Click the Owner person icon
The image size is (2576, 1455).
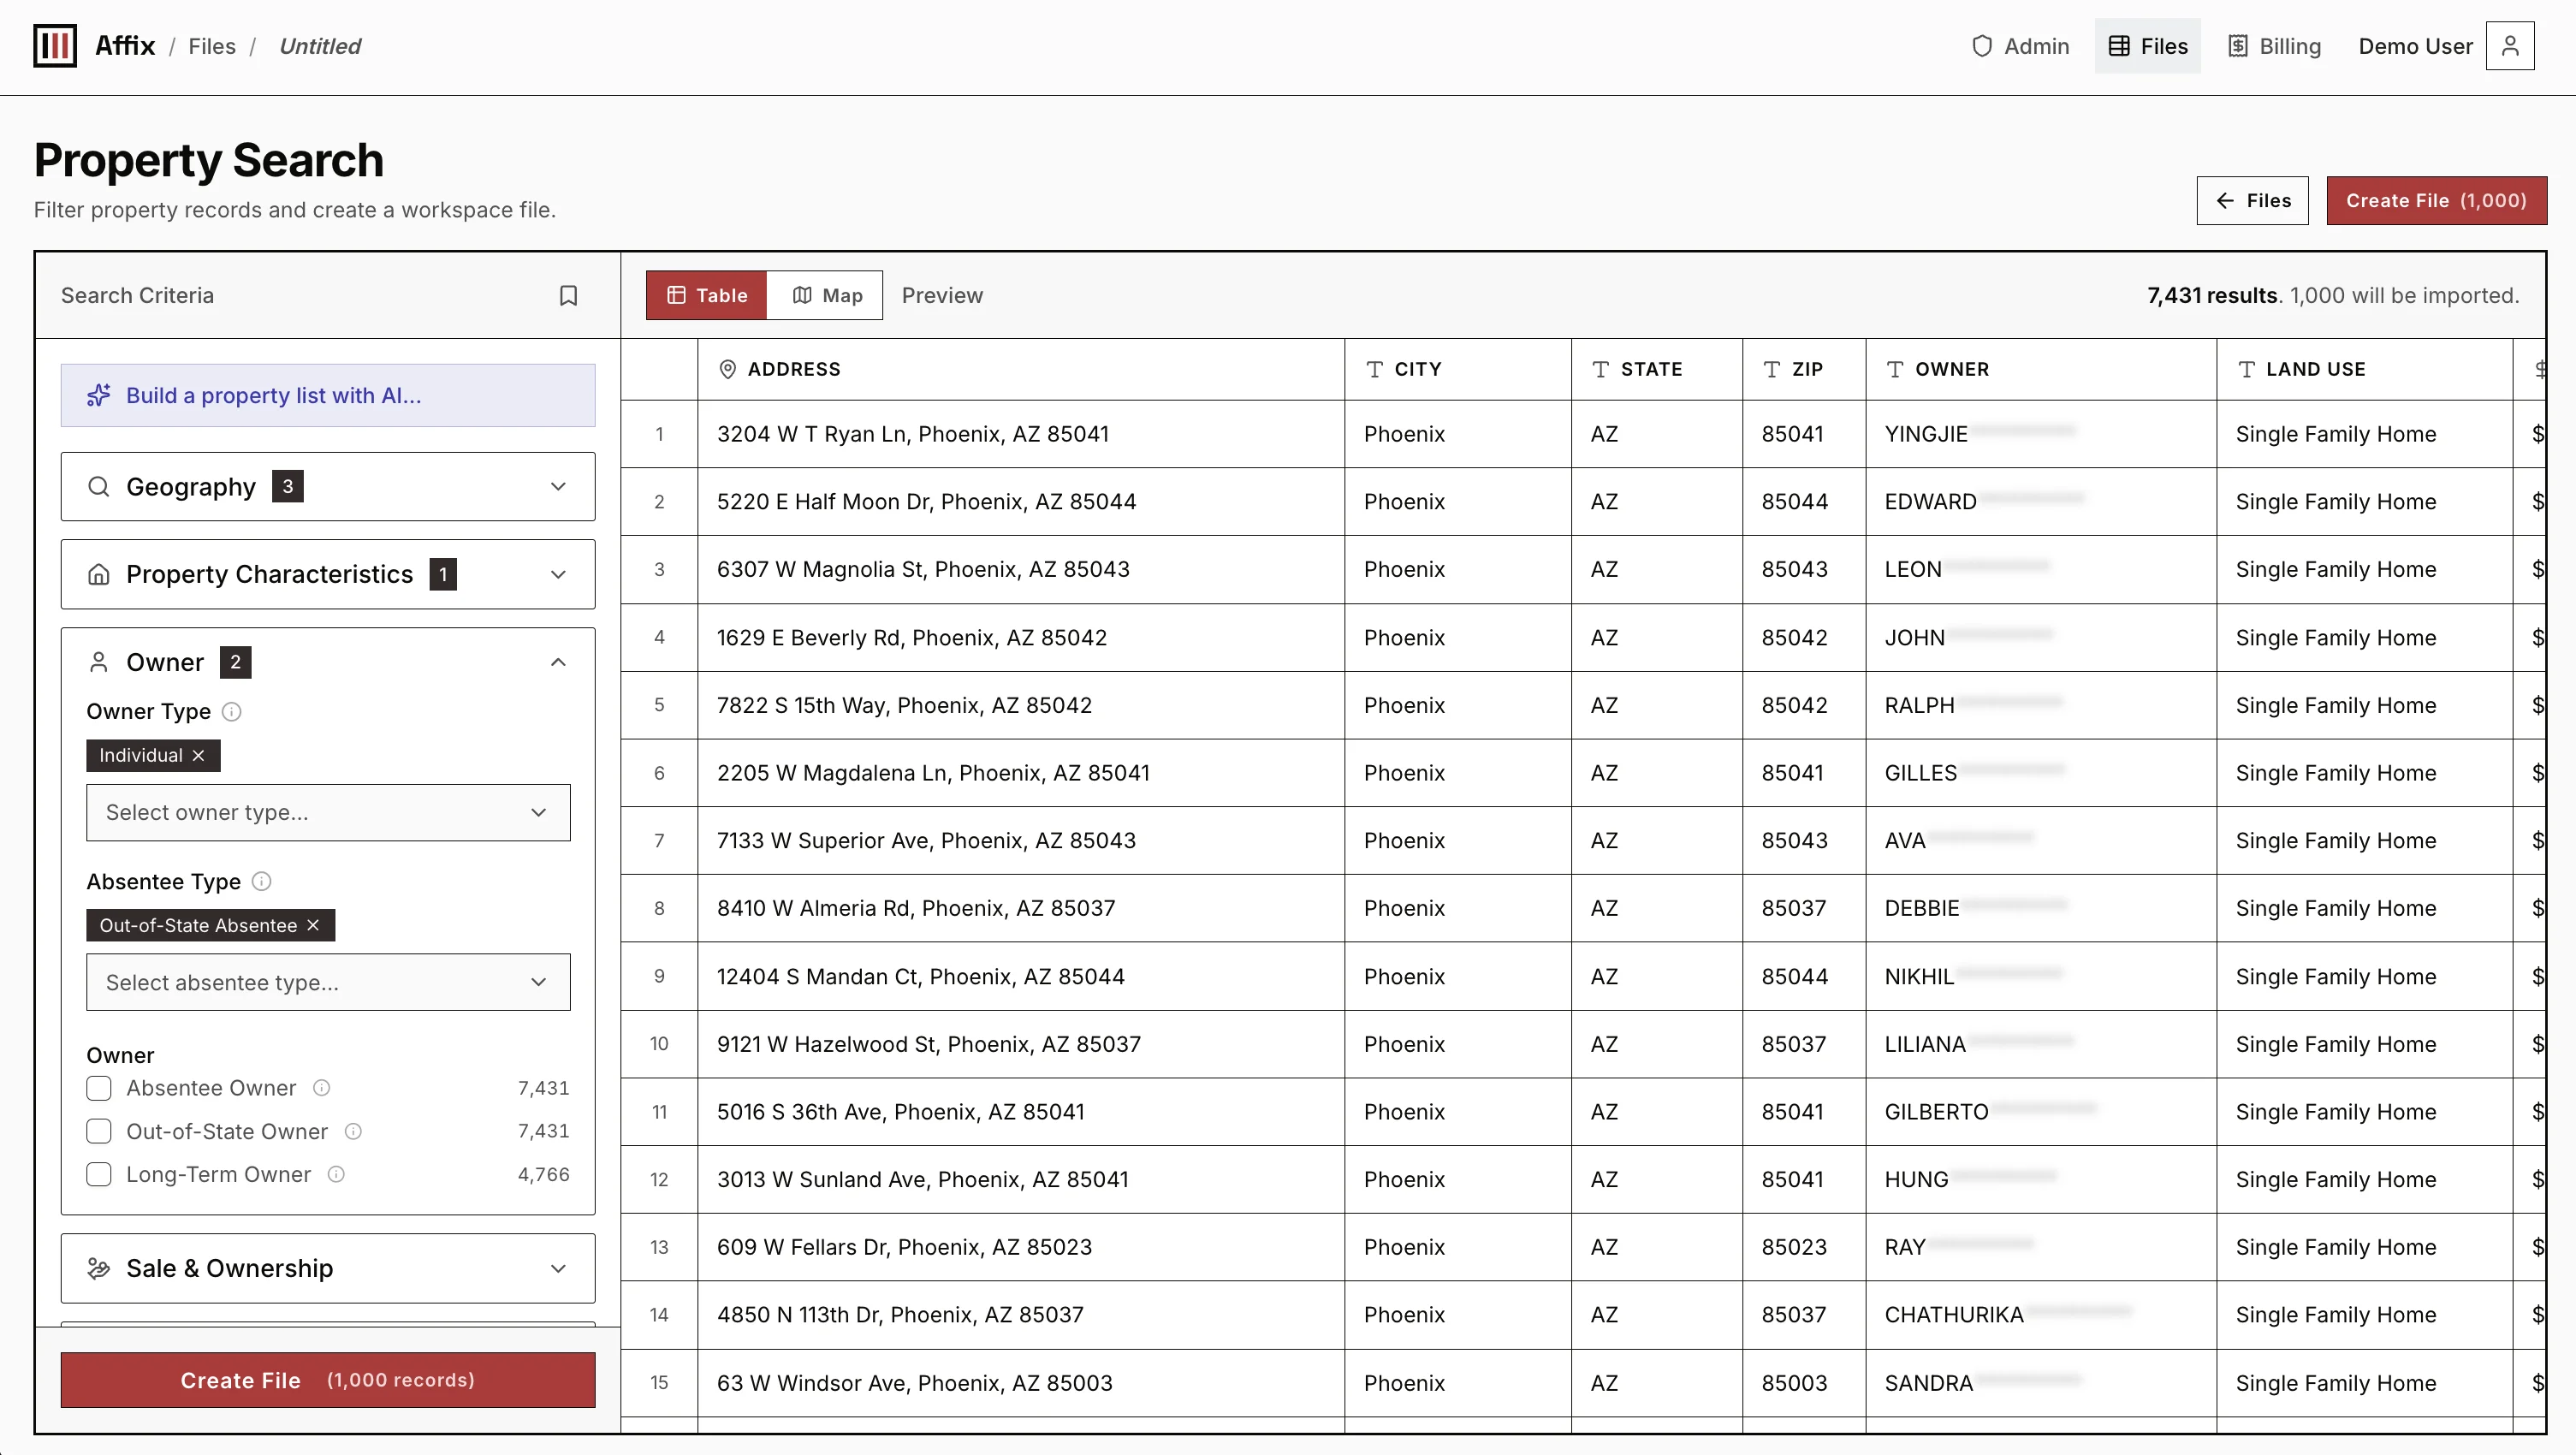99,662
